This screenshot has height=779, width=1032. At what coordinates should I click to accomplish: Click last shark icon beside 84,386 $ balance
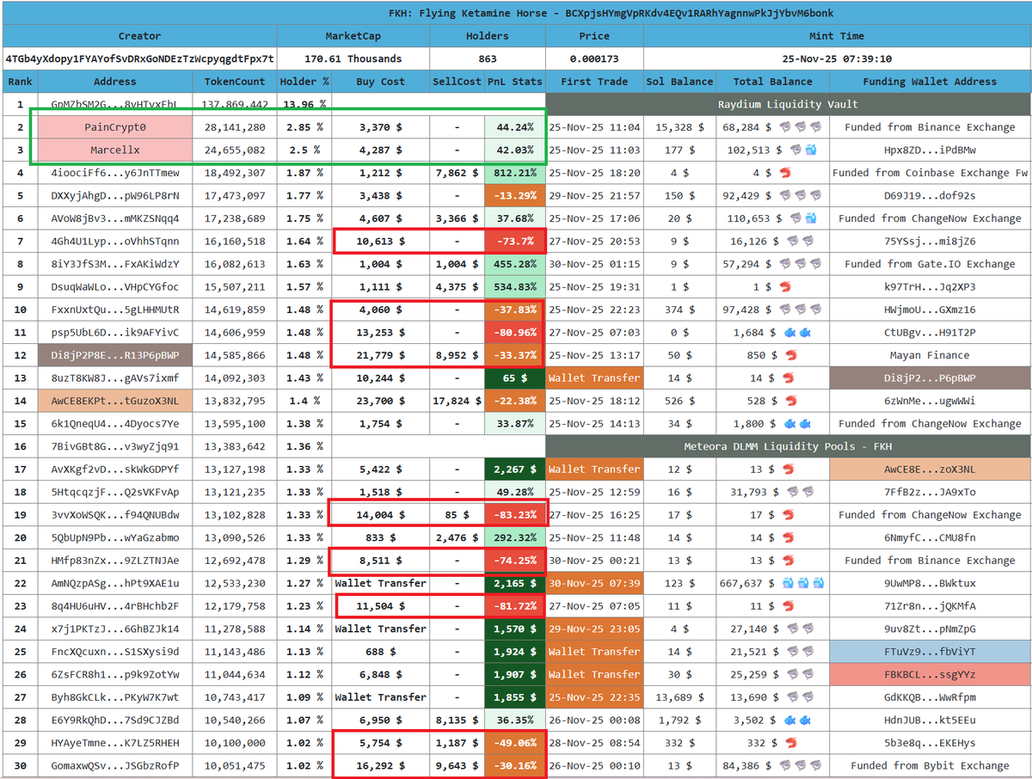point(815,766)
